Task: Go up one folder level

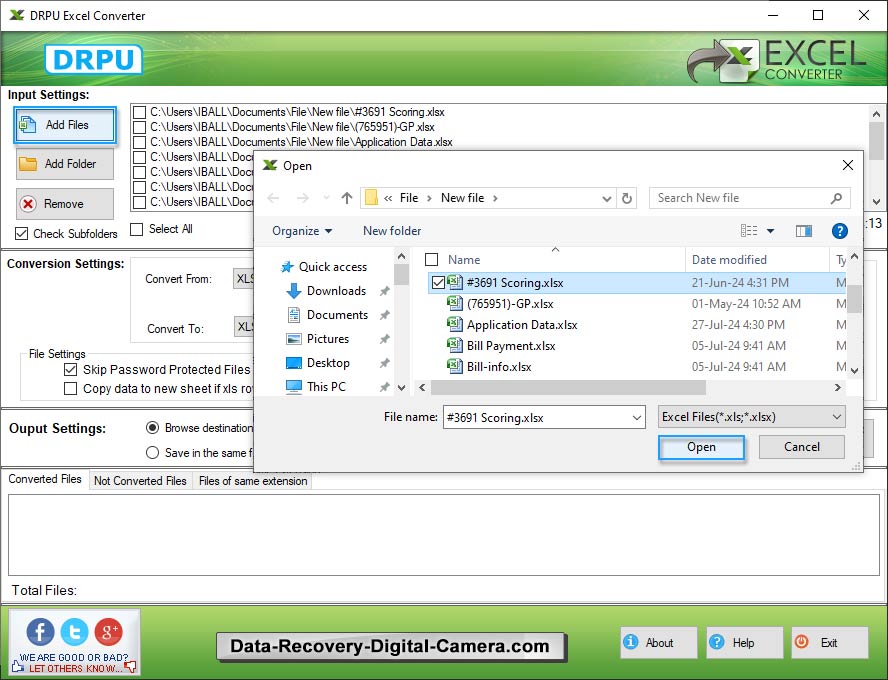Action: click(347, 198)
